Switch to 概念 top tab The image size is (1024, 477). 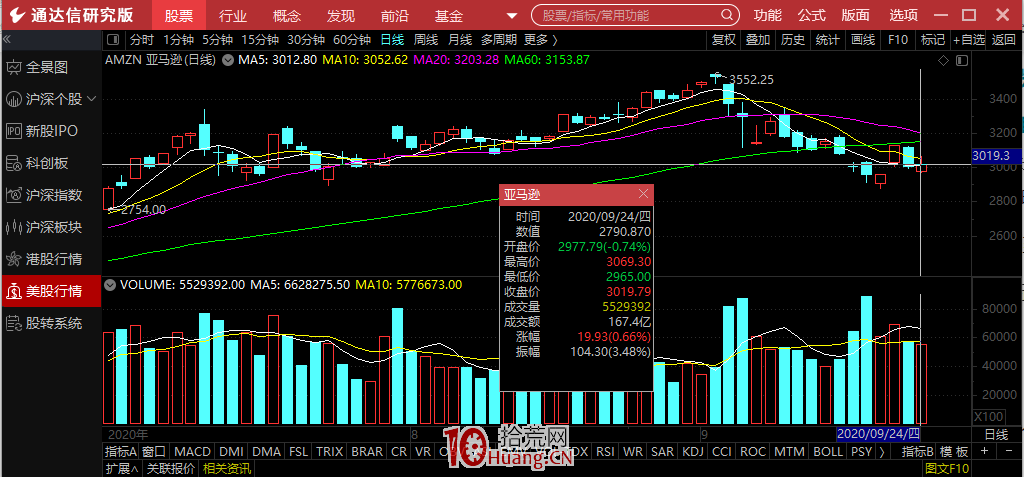tap(287, 16)
